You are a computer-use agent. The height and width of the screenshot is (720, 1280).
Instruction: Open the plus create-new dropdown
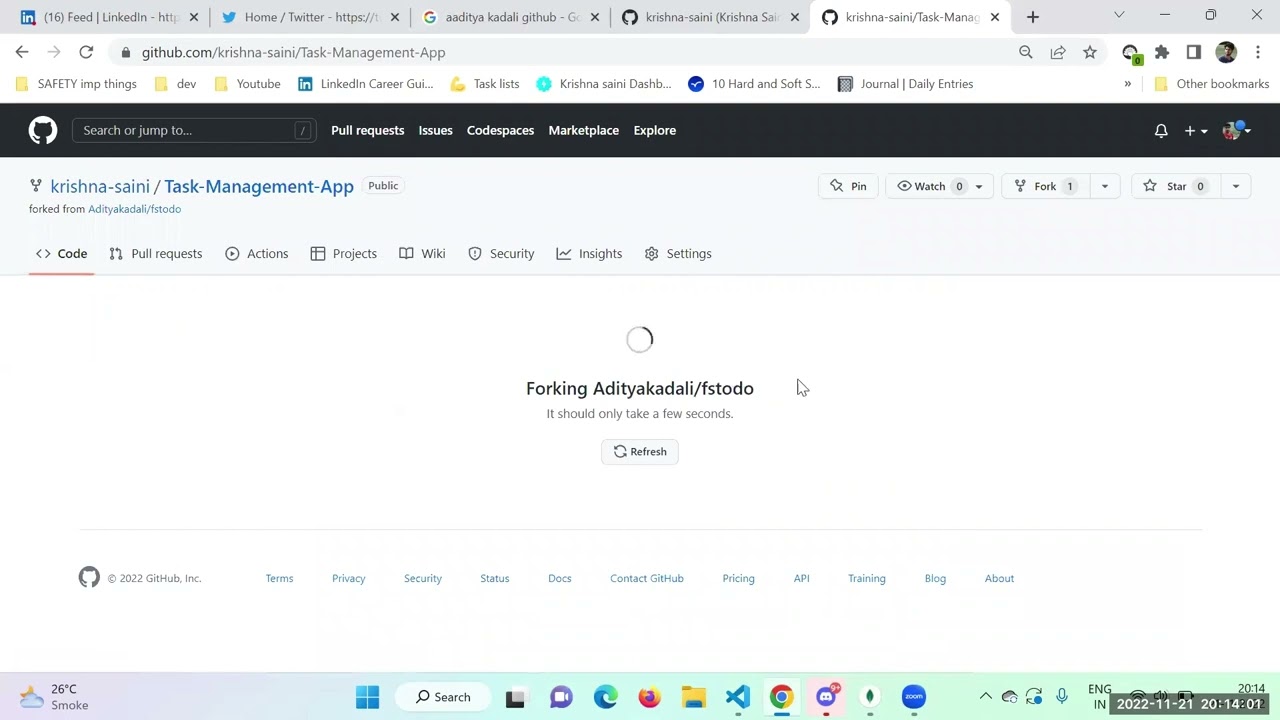(x=1196, y=131)
